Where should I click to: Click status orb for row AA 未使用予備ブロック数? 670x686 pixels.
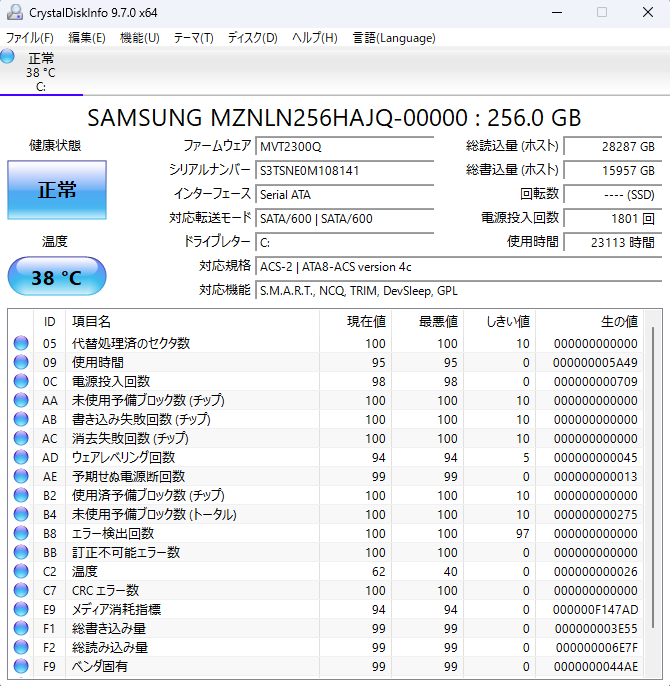click(21, 400)
